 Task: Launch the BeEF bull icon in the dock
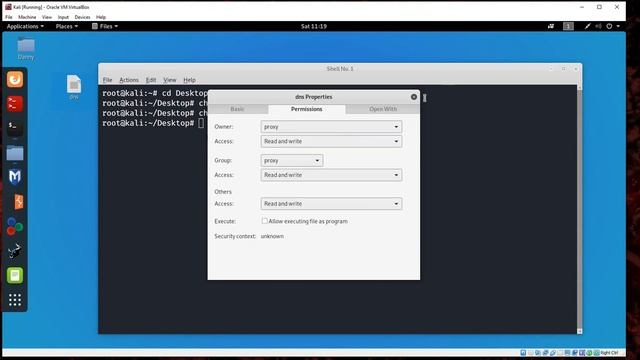coord(15,251)
